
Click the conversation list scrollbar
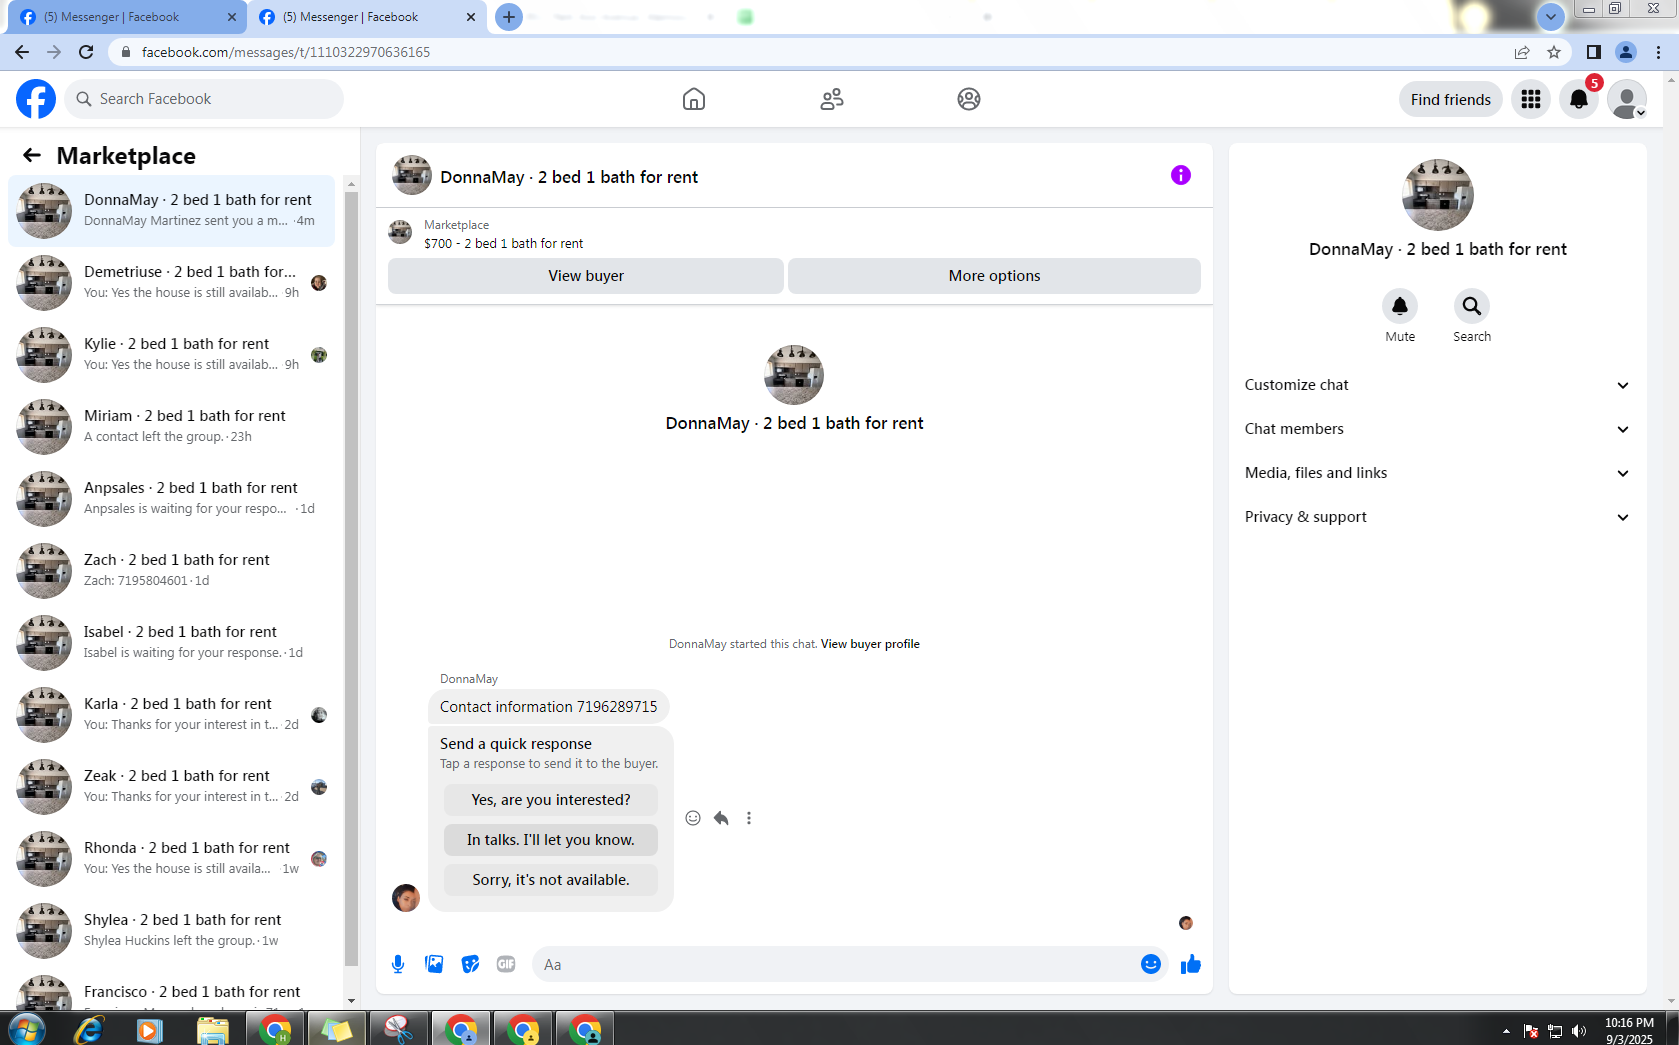coord(351,580)
